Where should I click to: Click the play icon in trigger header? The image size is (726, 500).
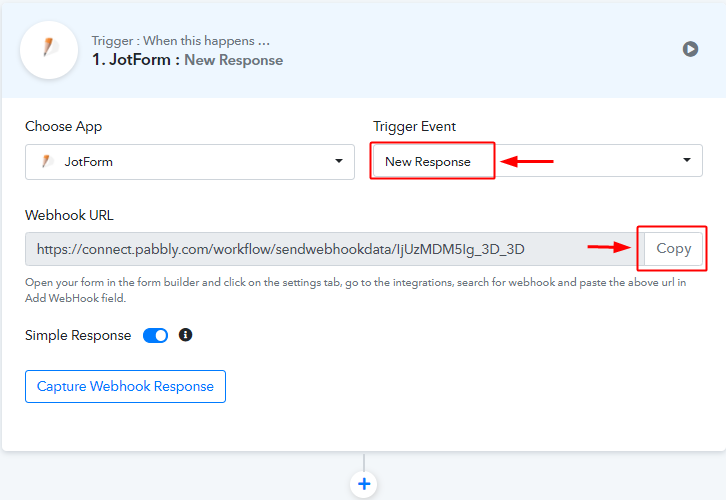tap(690, 49)
